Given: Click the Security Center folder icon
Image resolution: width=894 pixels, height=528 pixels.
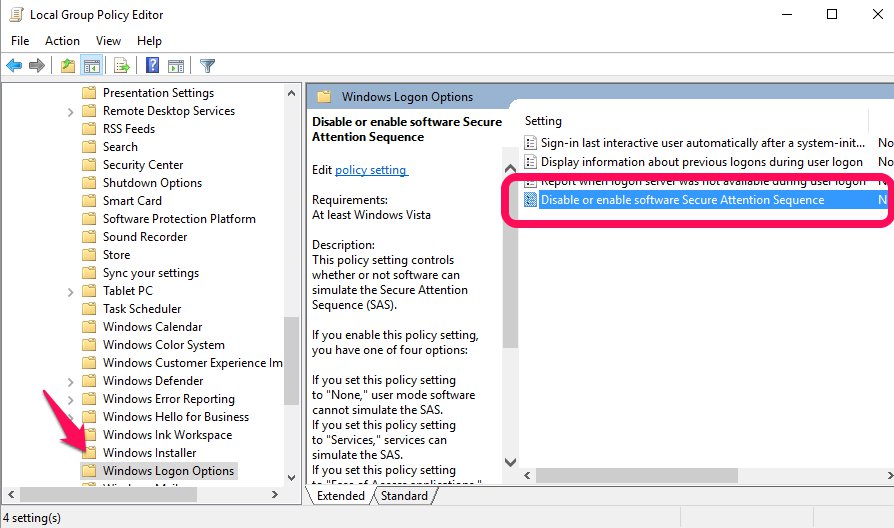Looking at the screenshot, I should [89, 165].
